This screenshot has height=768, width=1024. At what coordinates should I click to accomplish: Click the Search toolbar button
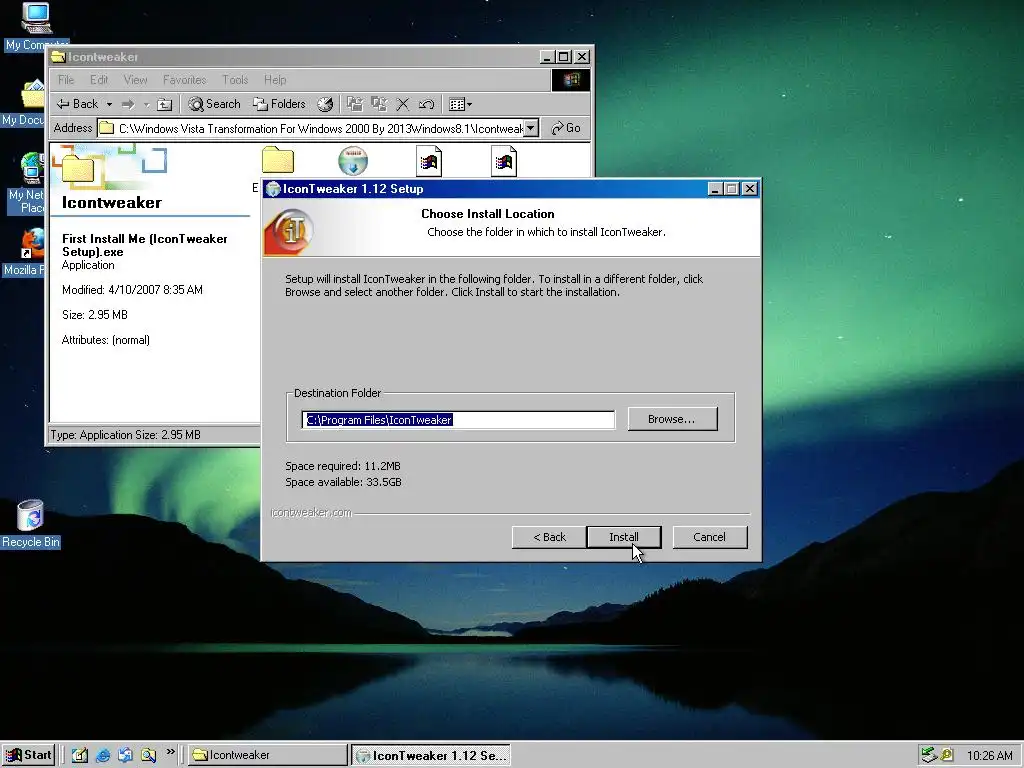[214, 104]
